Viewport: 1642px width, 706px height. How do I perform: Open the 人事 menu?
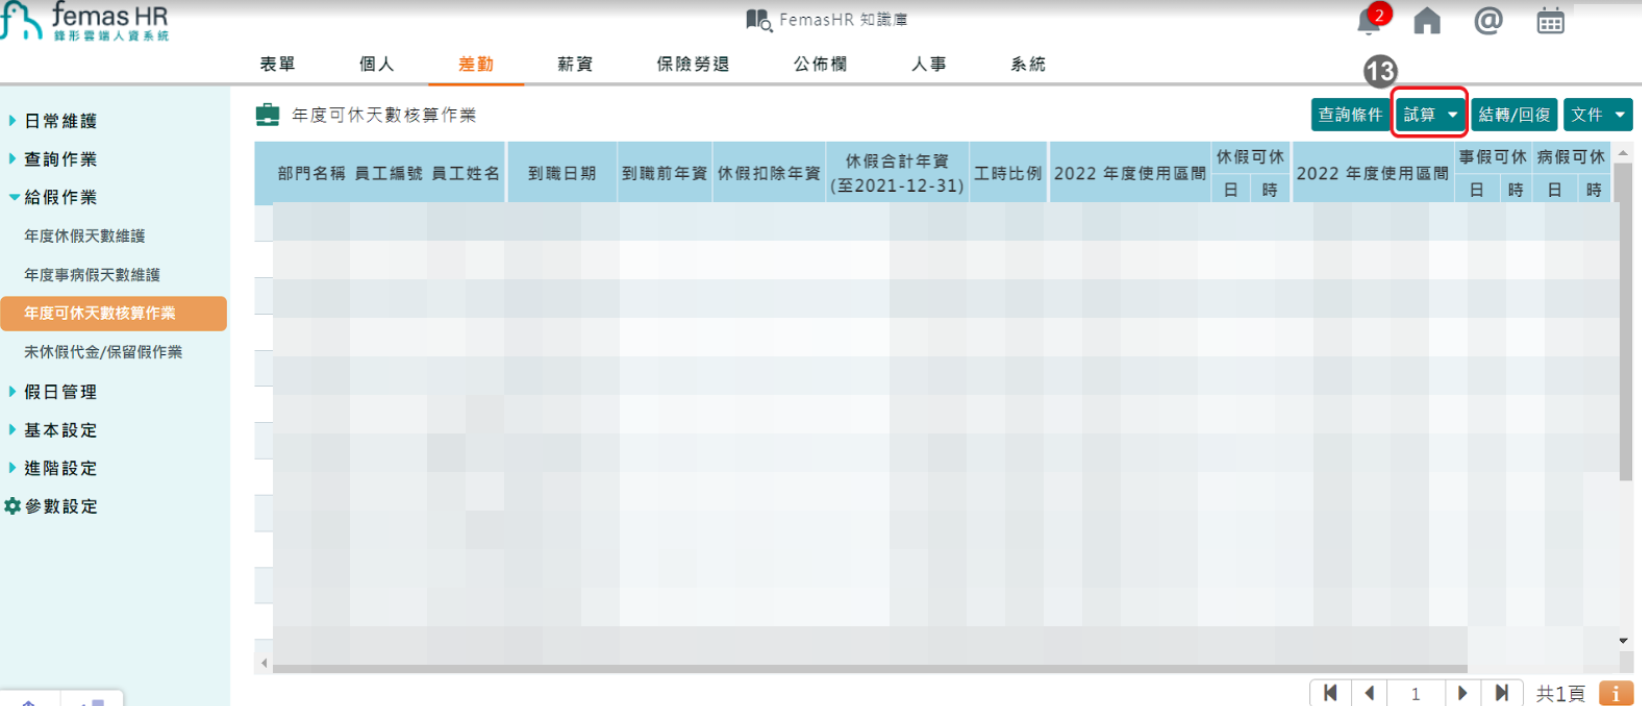coord(928,64)
